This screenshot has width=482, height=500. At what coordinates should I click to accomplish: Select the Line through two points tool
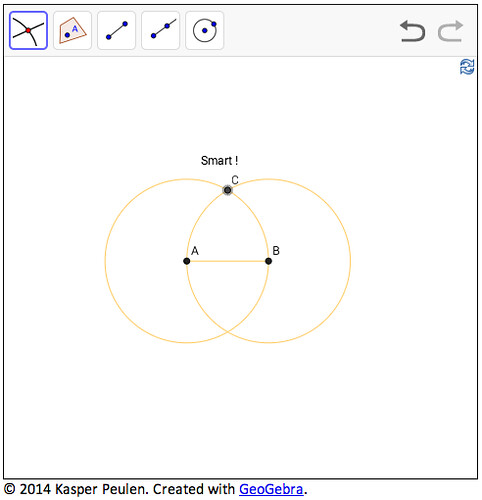(x=160, y=30)
